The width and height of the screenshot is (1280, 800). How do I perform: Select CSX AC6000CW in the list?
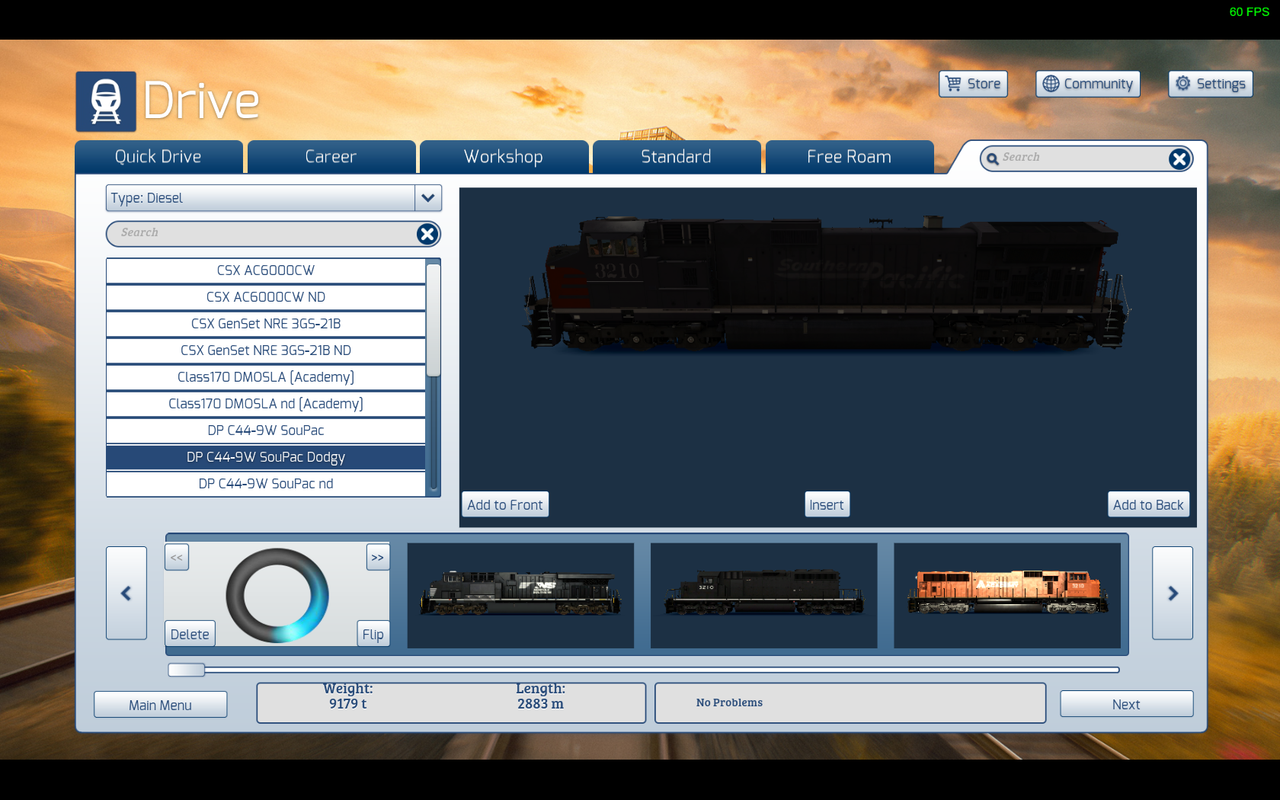pyautogui.click(x=266, y=271)
